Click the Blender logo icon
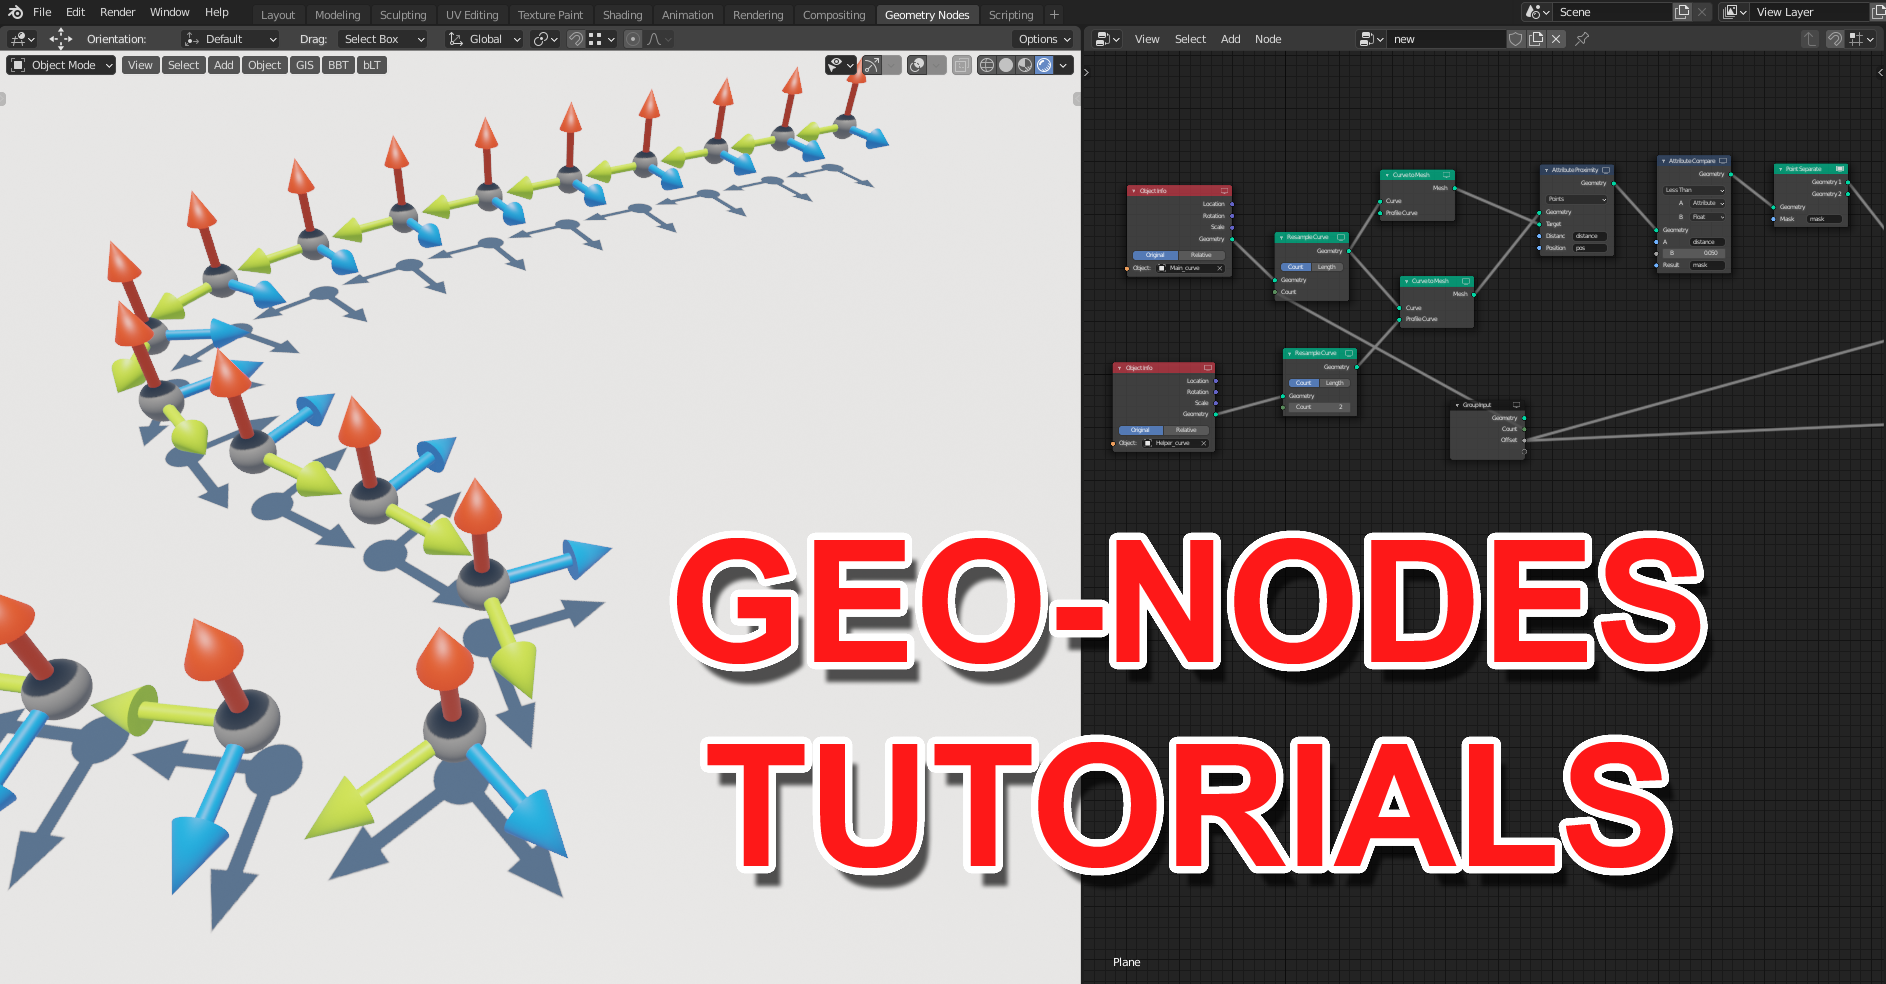 pos(15,12)
